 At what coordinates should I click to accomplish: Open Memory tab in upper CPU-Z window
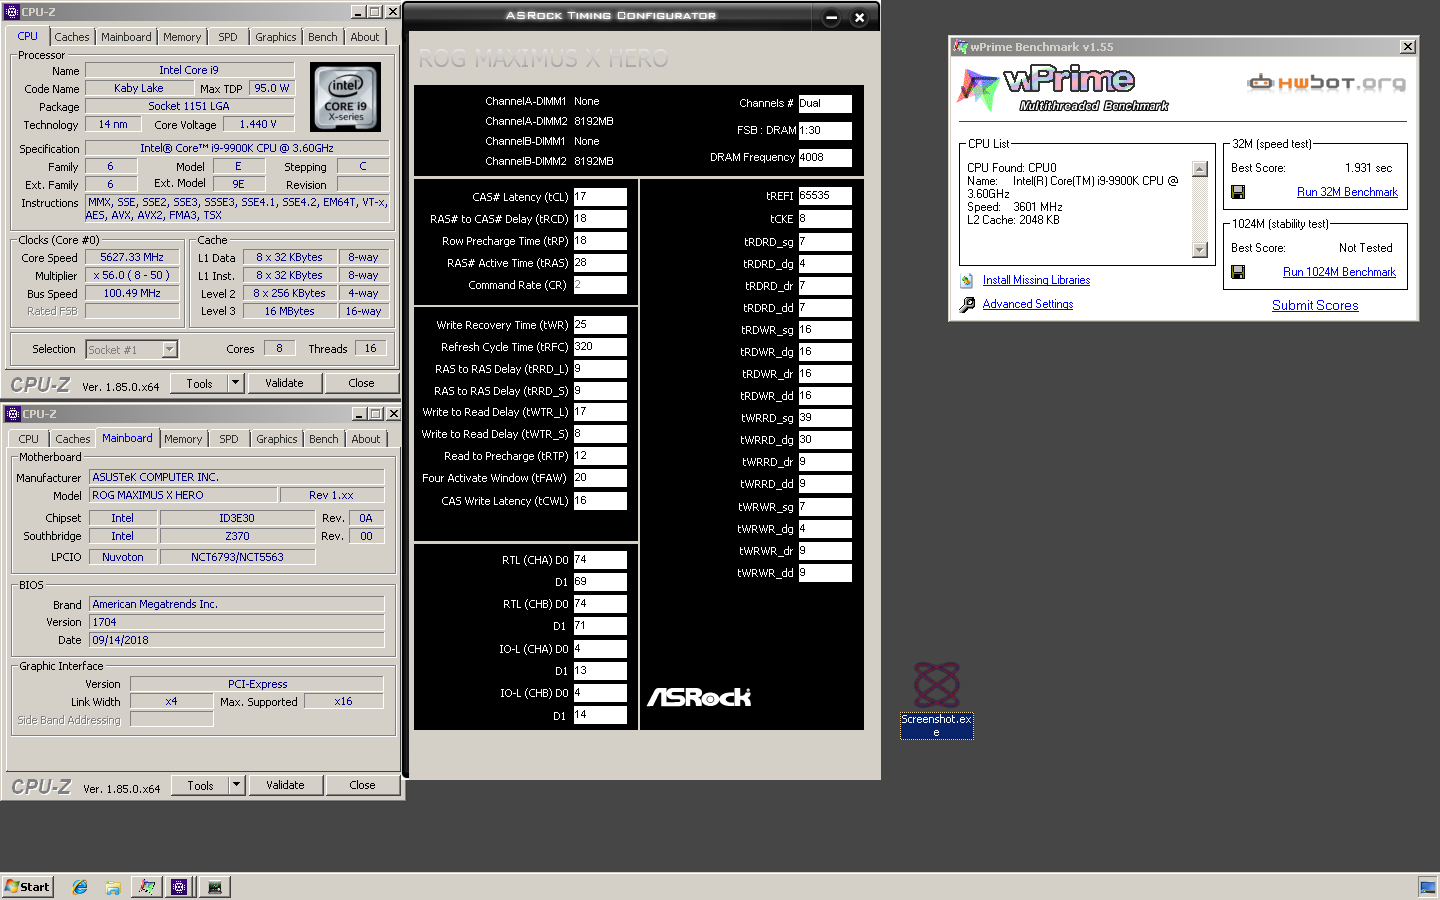(x=182, y=37)
